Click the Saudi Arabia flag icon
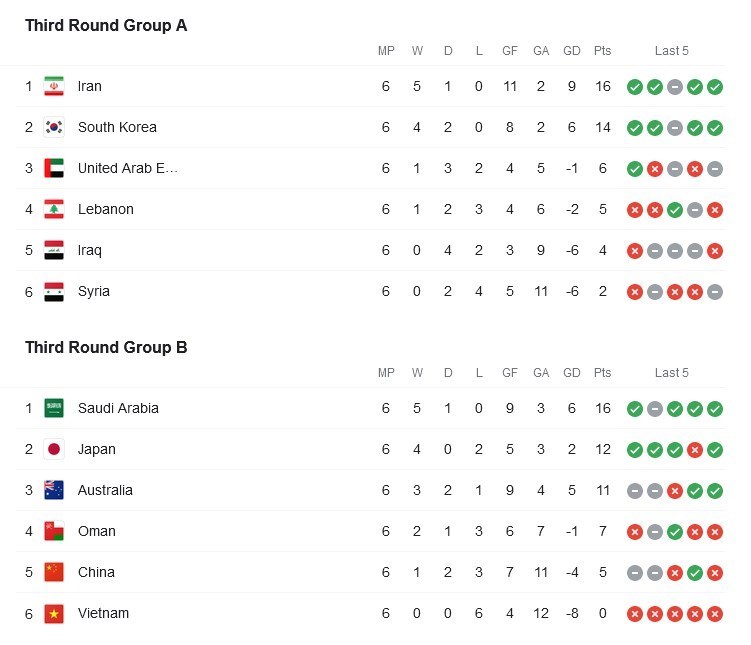Viewport: 751px width, 645px height. (x=54, y=408)
